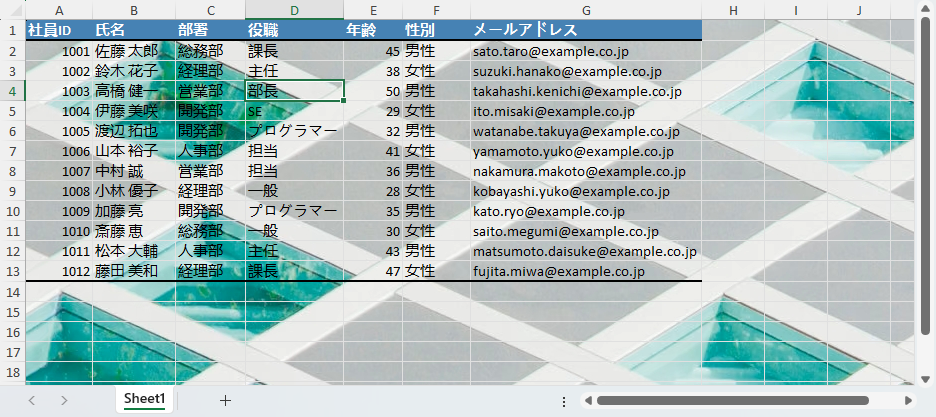Select row 13 header
936x417 pixels.
click(13, 271)
